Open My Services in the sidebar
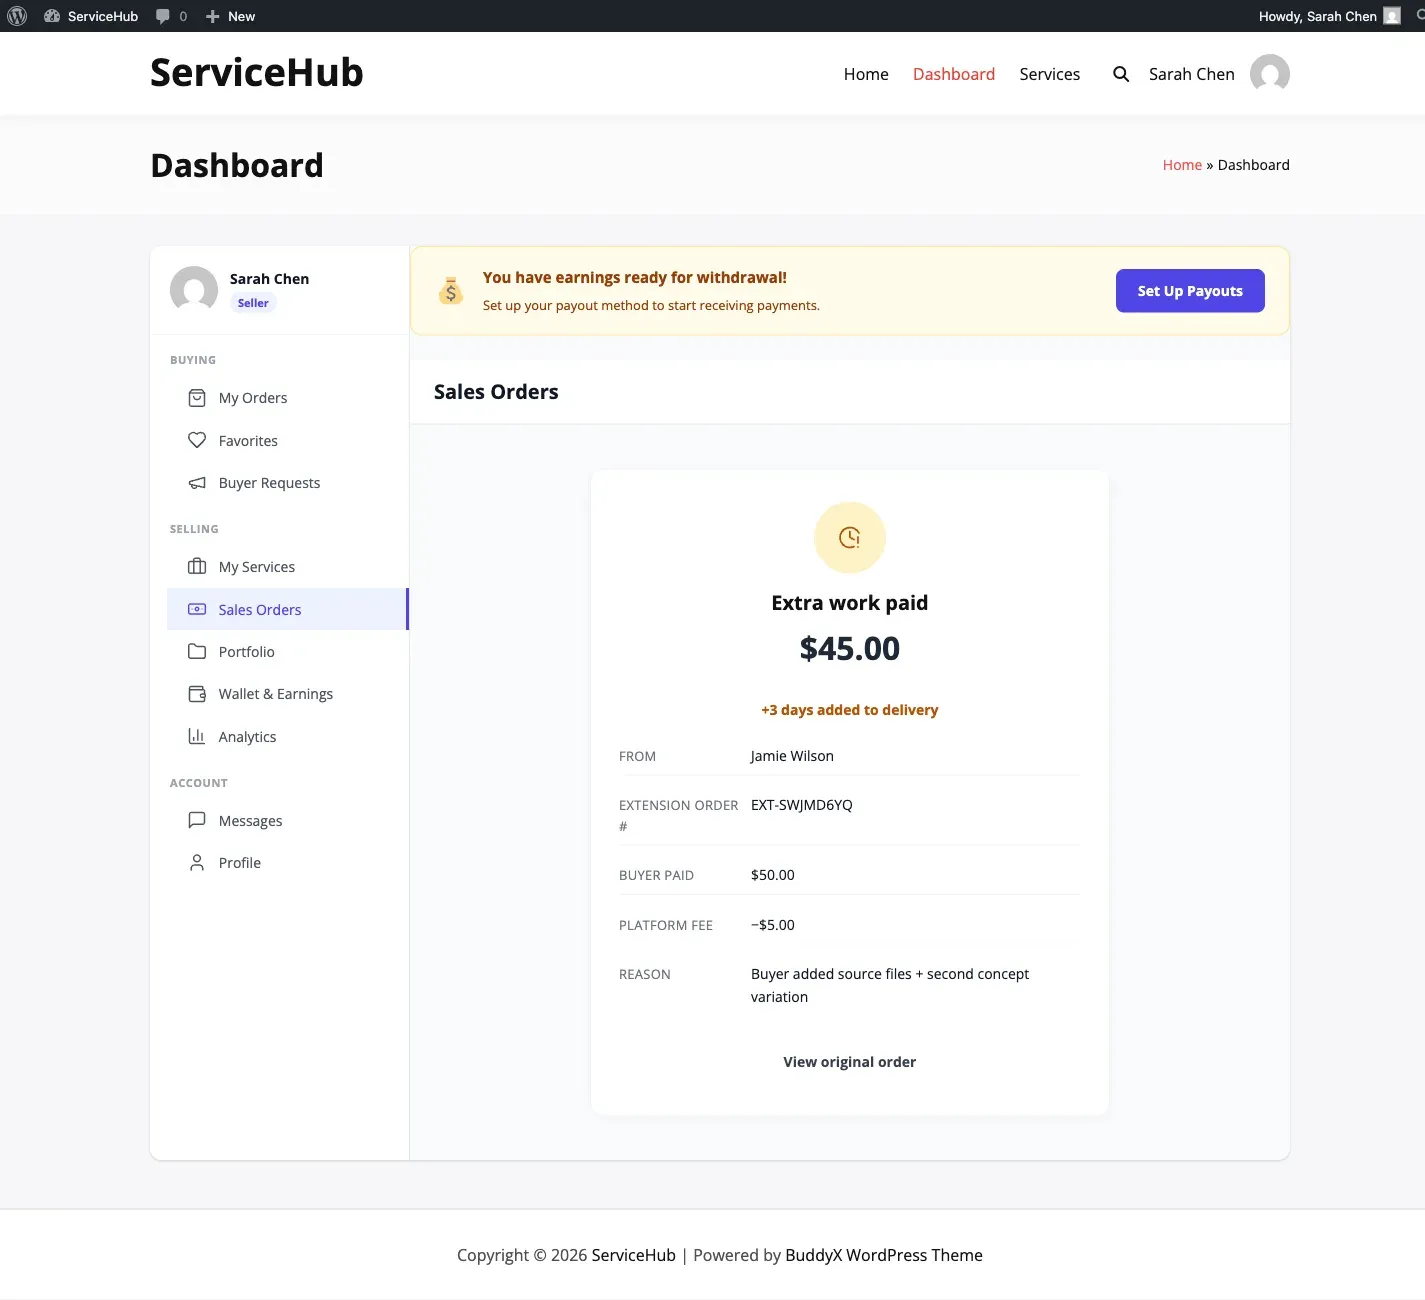The image size is (1425, 1300). (x=288, y=567)
